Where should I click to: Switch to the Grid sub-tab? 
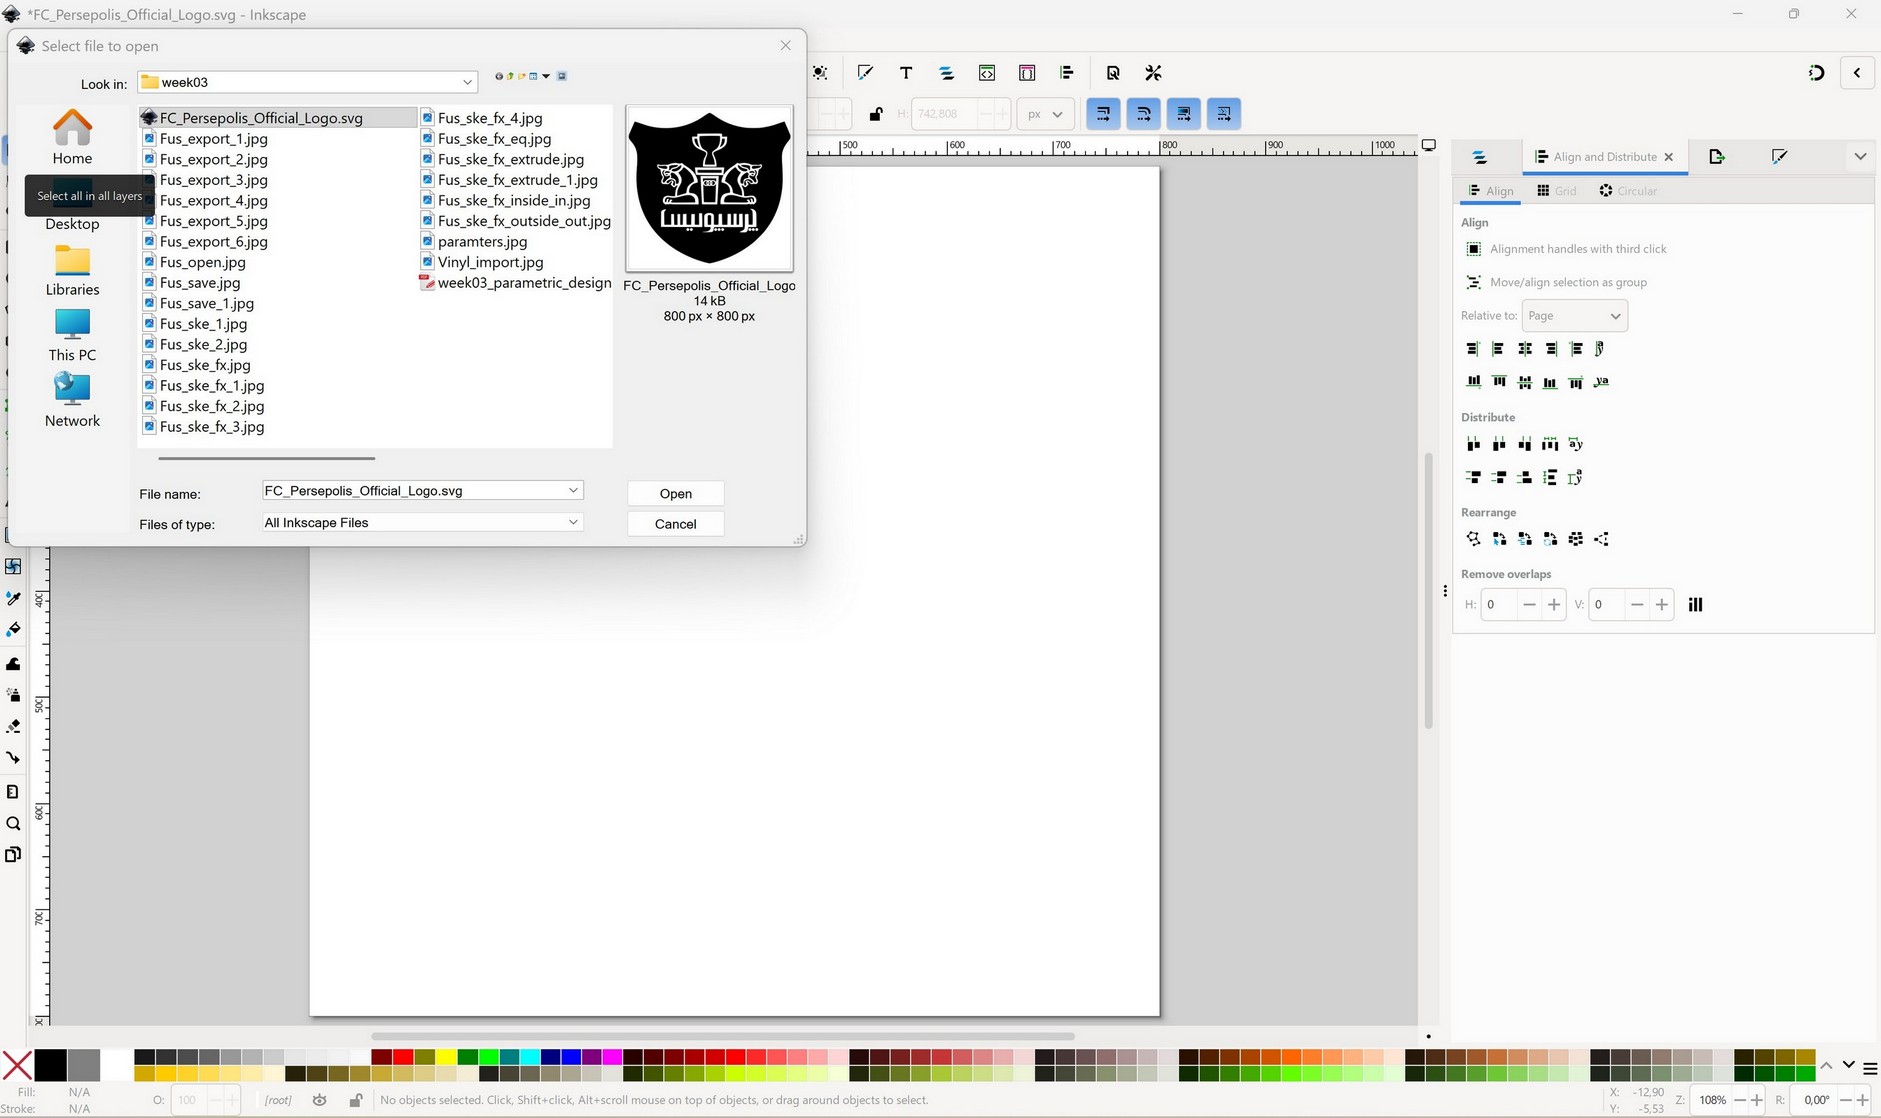click(x=1557, y=191)
